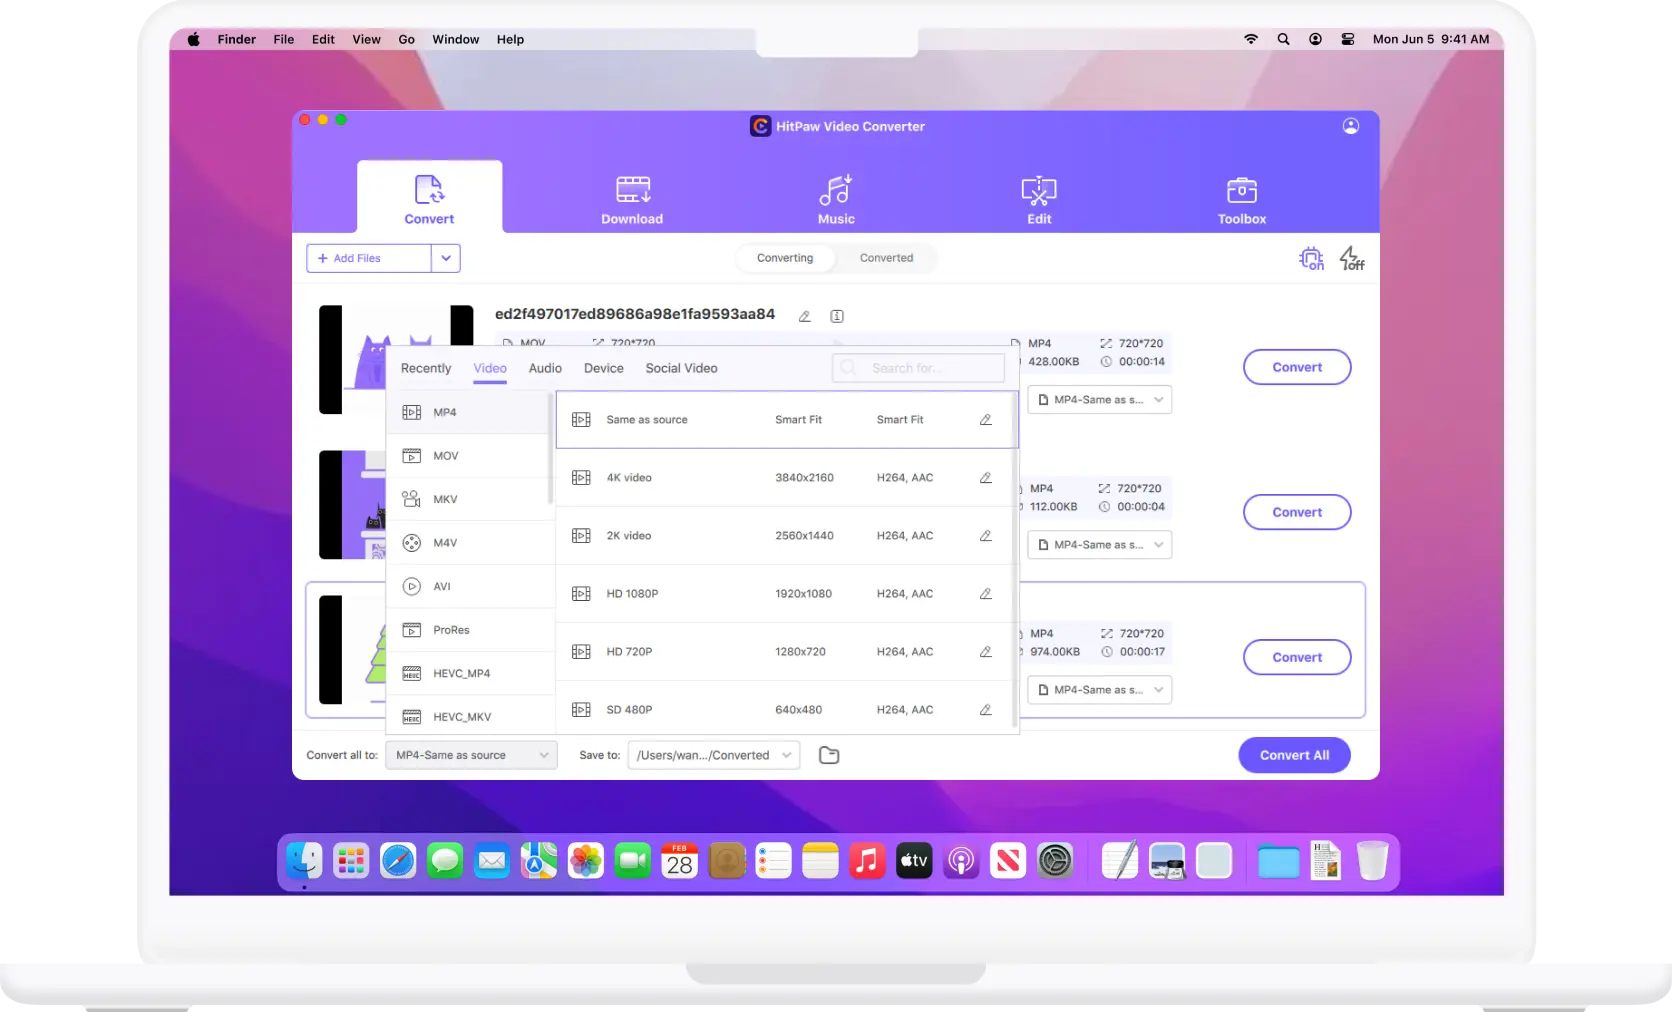The width and height of the screenshot is (1672, 1012).
Task: Select the Social Video format tab
Action: pos(682,368)
